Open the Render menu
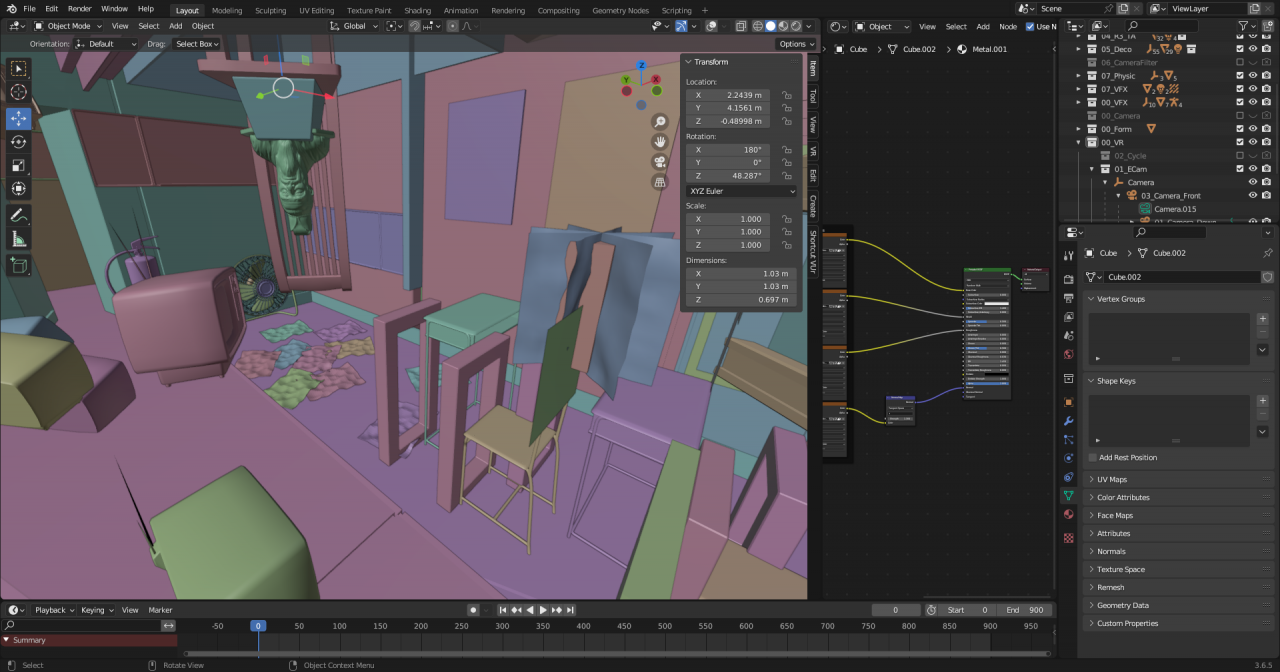Viewport: 1280px width, 672px height. 79,9
